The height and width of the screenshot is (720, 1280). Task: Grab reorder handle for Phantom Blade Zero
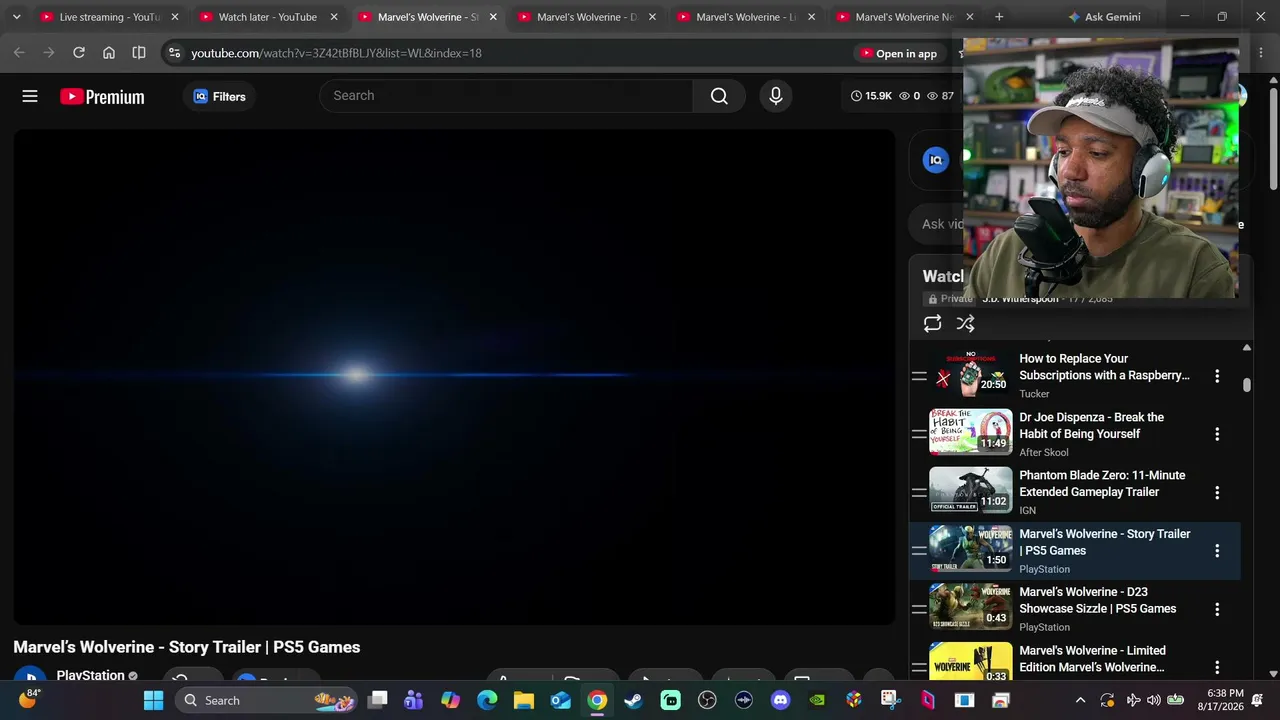[919, 492]
